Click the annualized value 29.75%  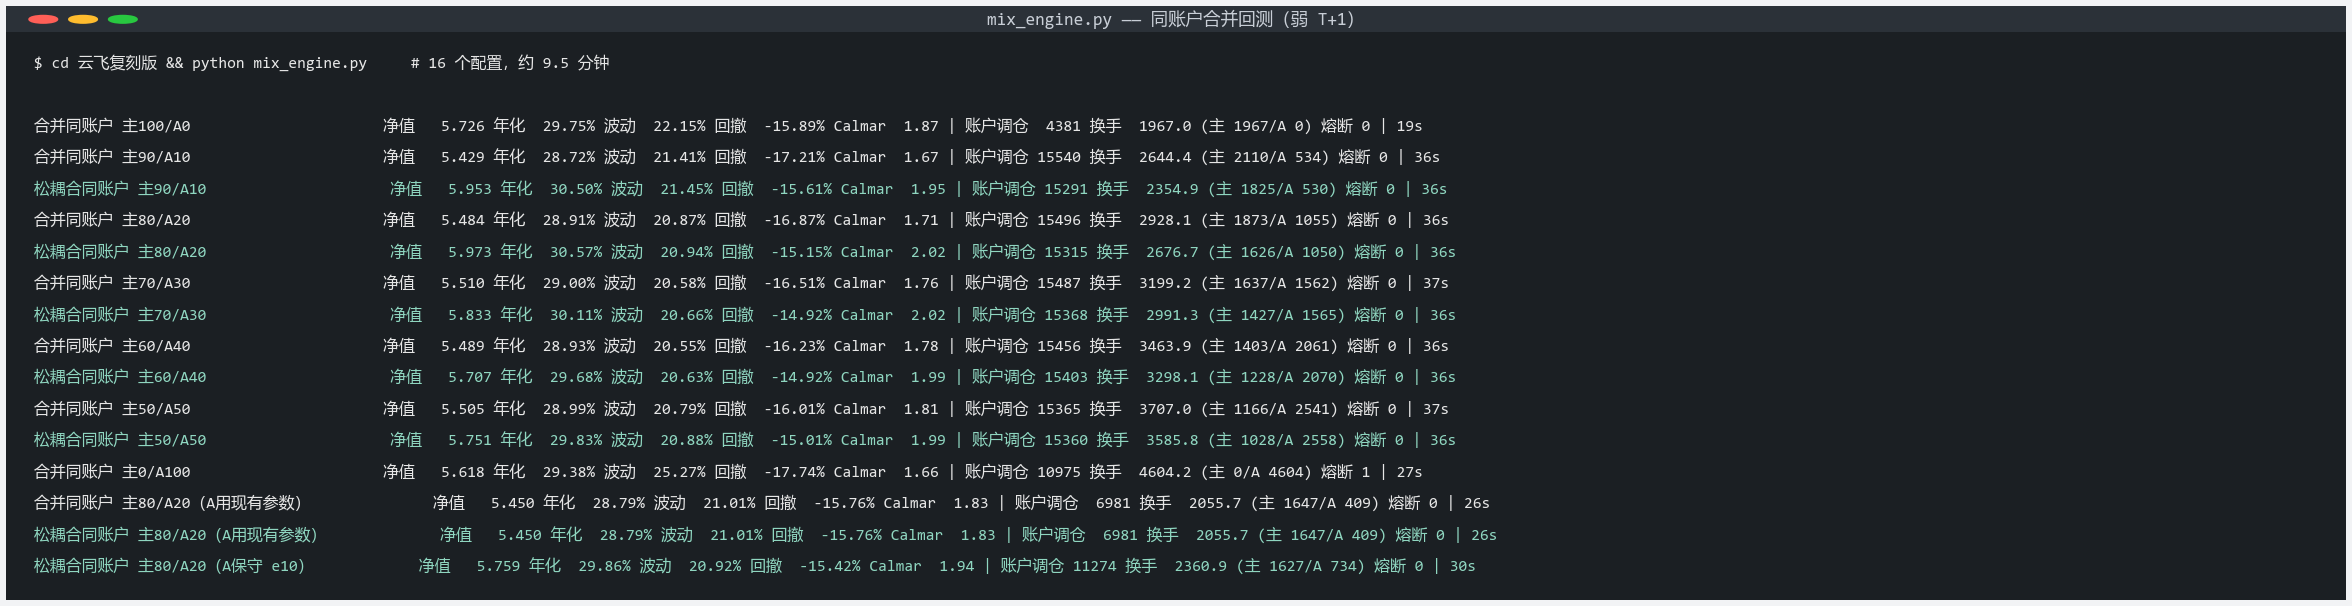tap(569, 126)
